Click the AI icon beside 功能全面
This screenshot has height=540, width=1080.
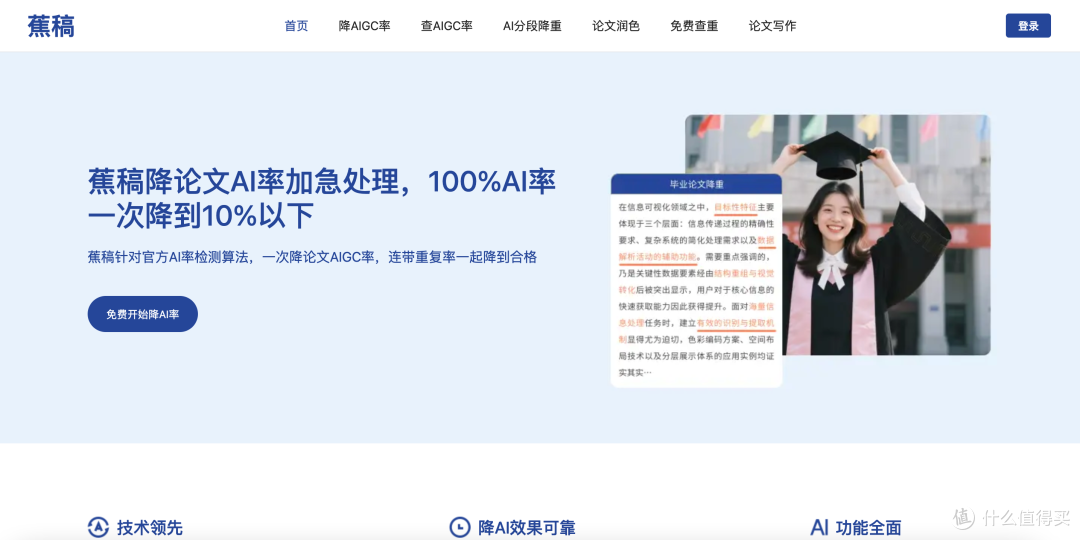(x=820, y=528)
